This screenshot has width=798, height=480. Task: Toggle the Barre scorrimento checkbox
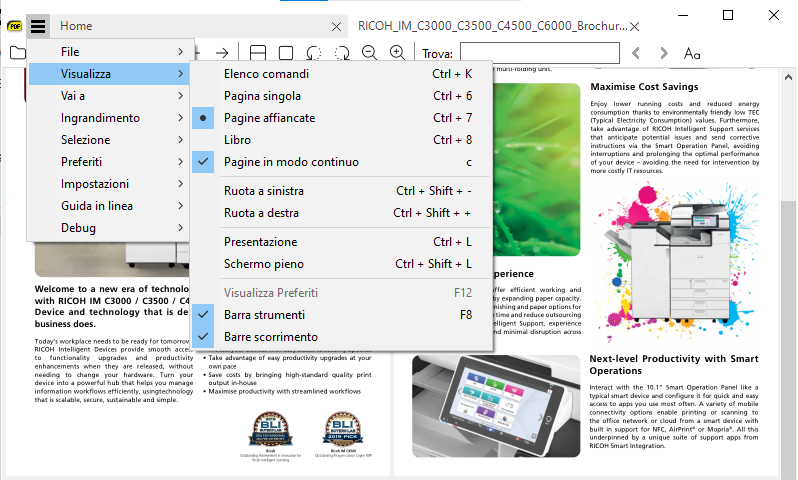click(341, 337)
